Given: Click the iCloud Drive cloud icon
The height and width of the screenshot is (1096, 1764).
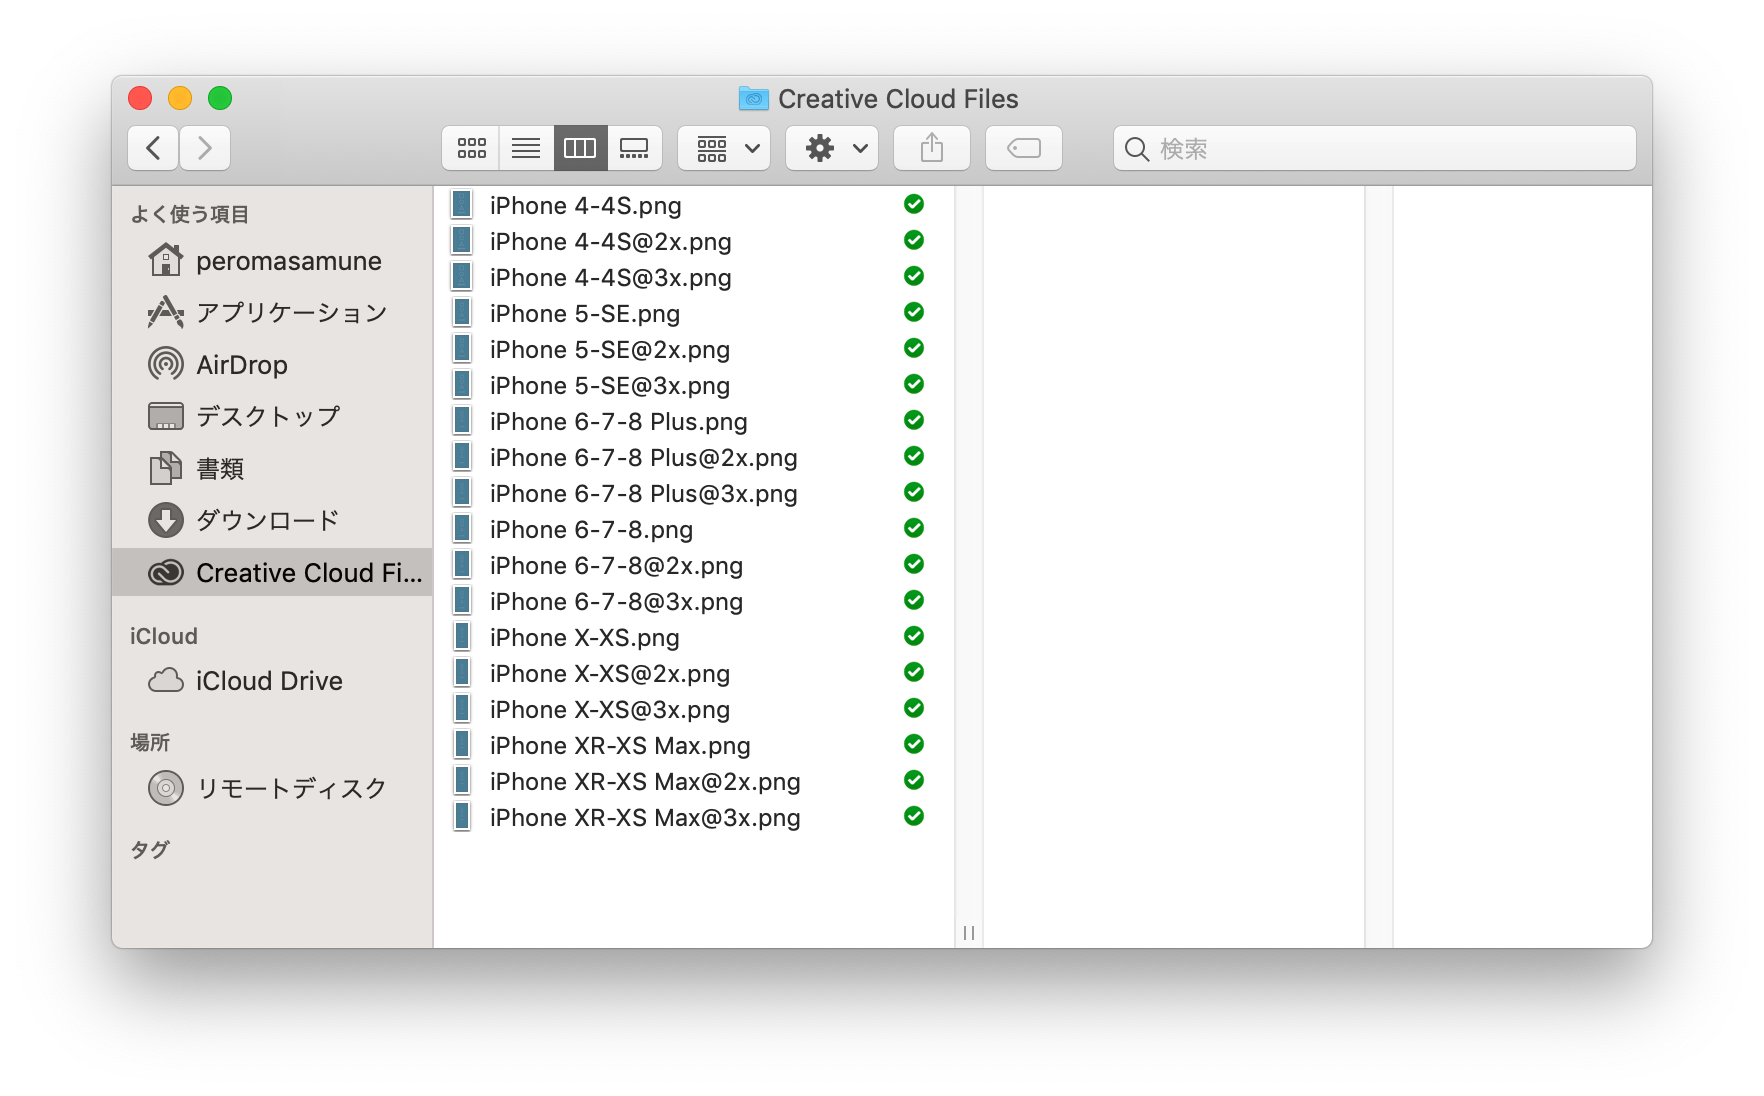Looking at the screenshot, I should tap(166, 681).
